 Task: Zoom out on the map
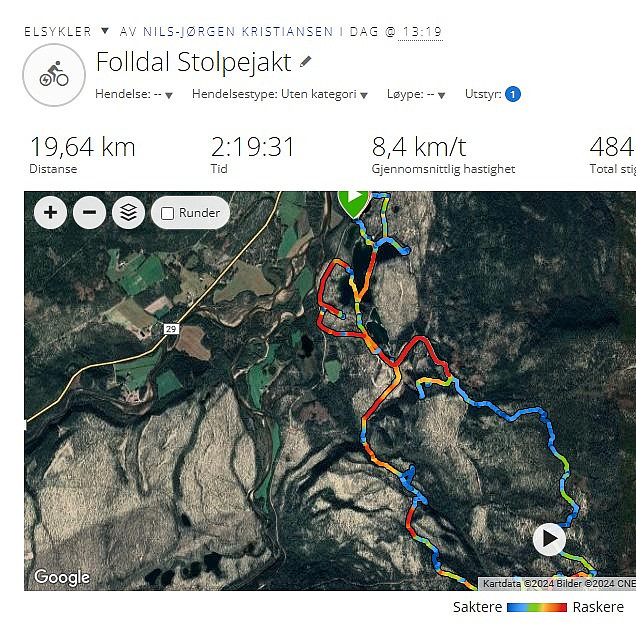[x=90, y=213]
